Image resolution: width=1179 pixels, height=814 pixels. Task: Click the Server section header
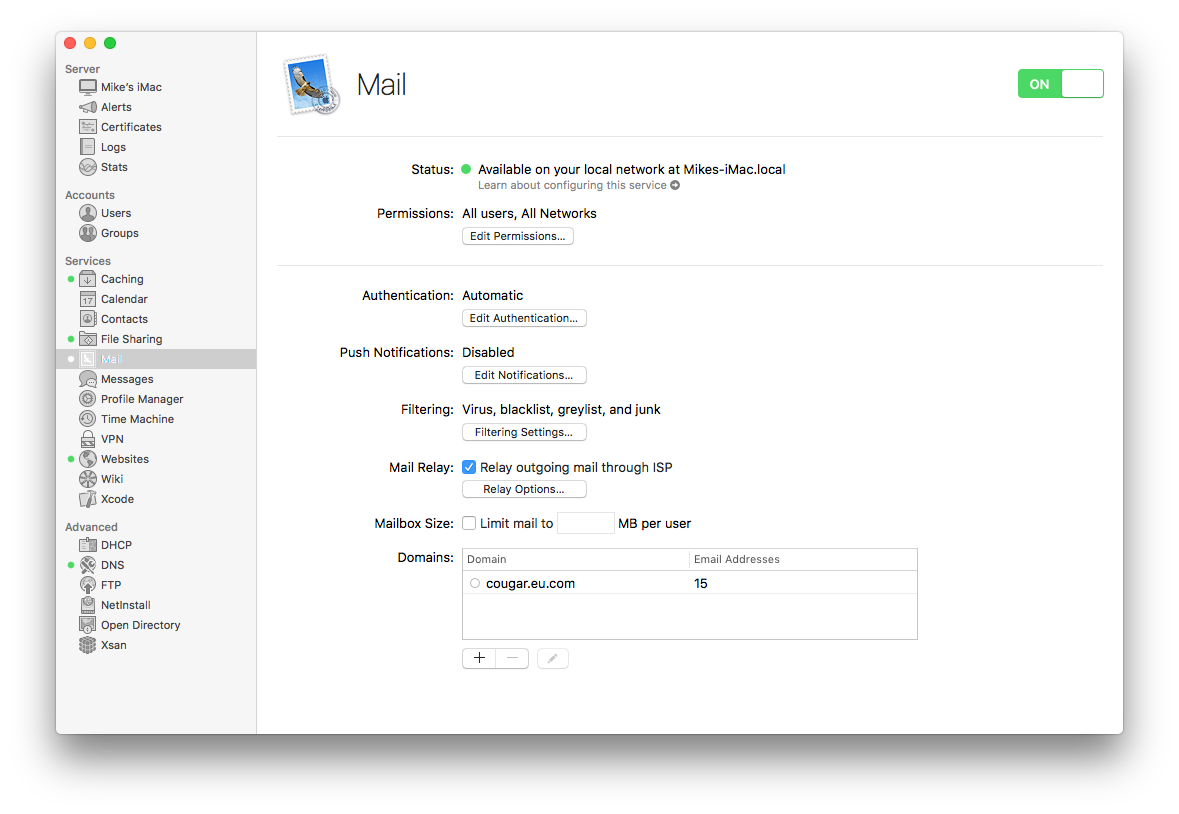82,69
